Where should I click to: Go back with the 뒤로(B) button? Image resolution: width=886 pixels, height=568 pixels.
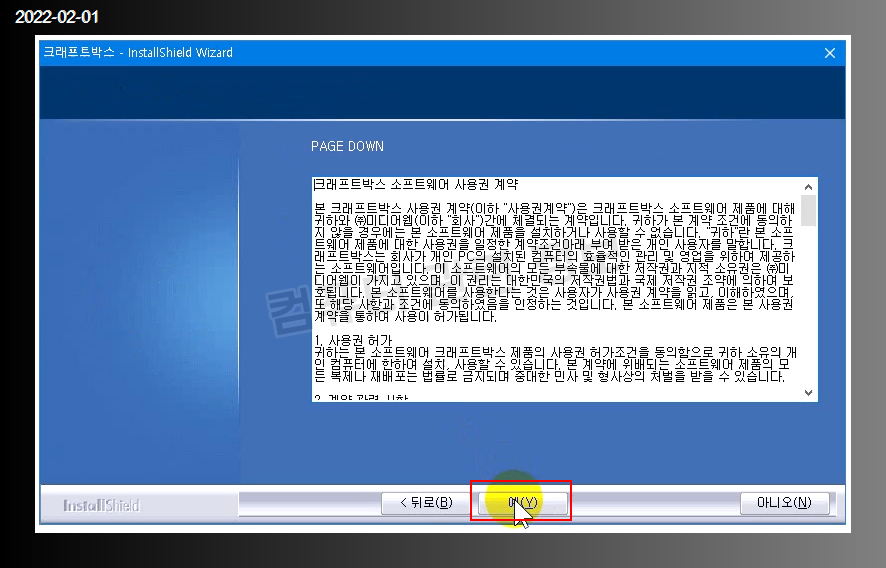(426, 503)
